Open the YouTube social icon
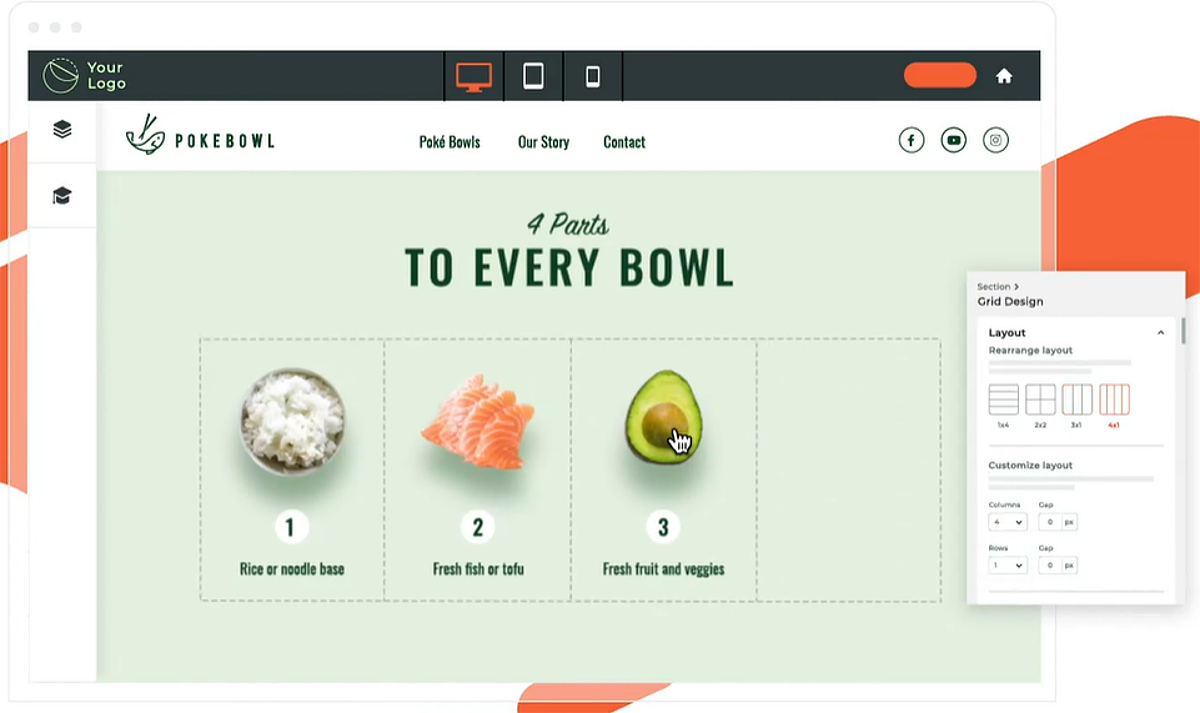This screenshot has width=1200, height=713. coord(954,140)
